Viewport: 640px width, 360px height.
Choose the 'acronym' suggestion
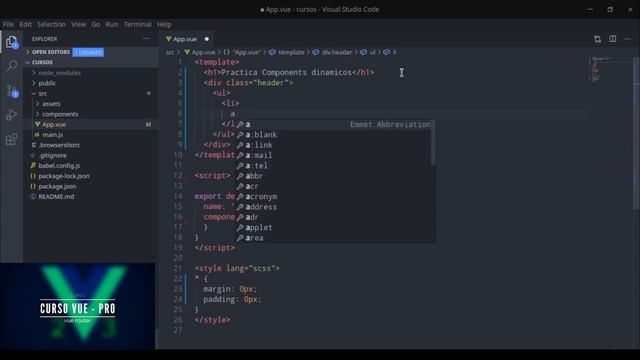pos(334,197)
